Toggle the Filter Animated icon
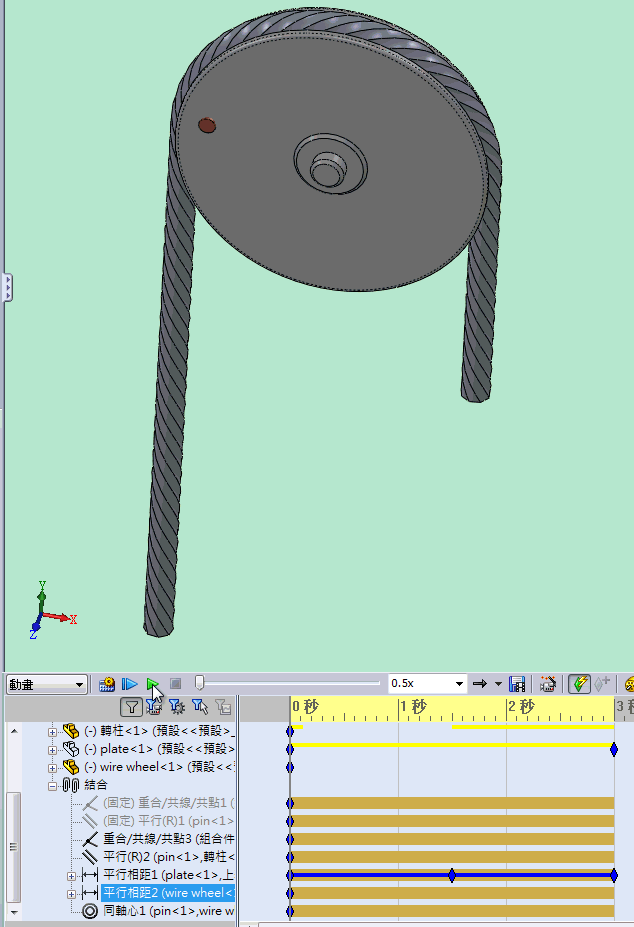Viewport: 634px width, 927px height. coord(154,706)
